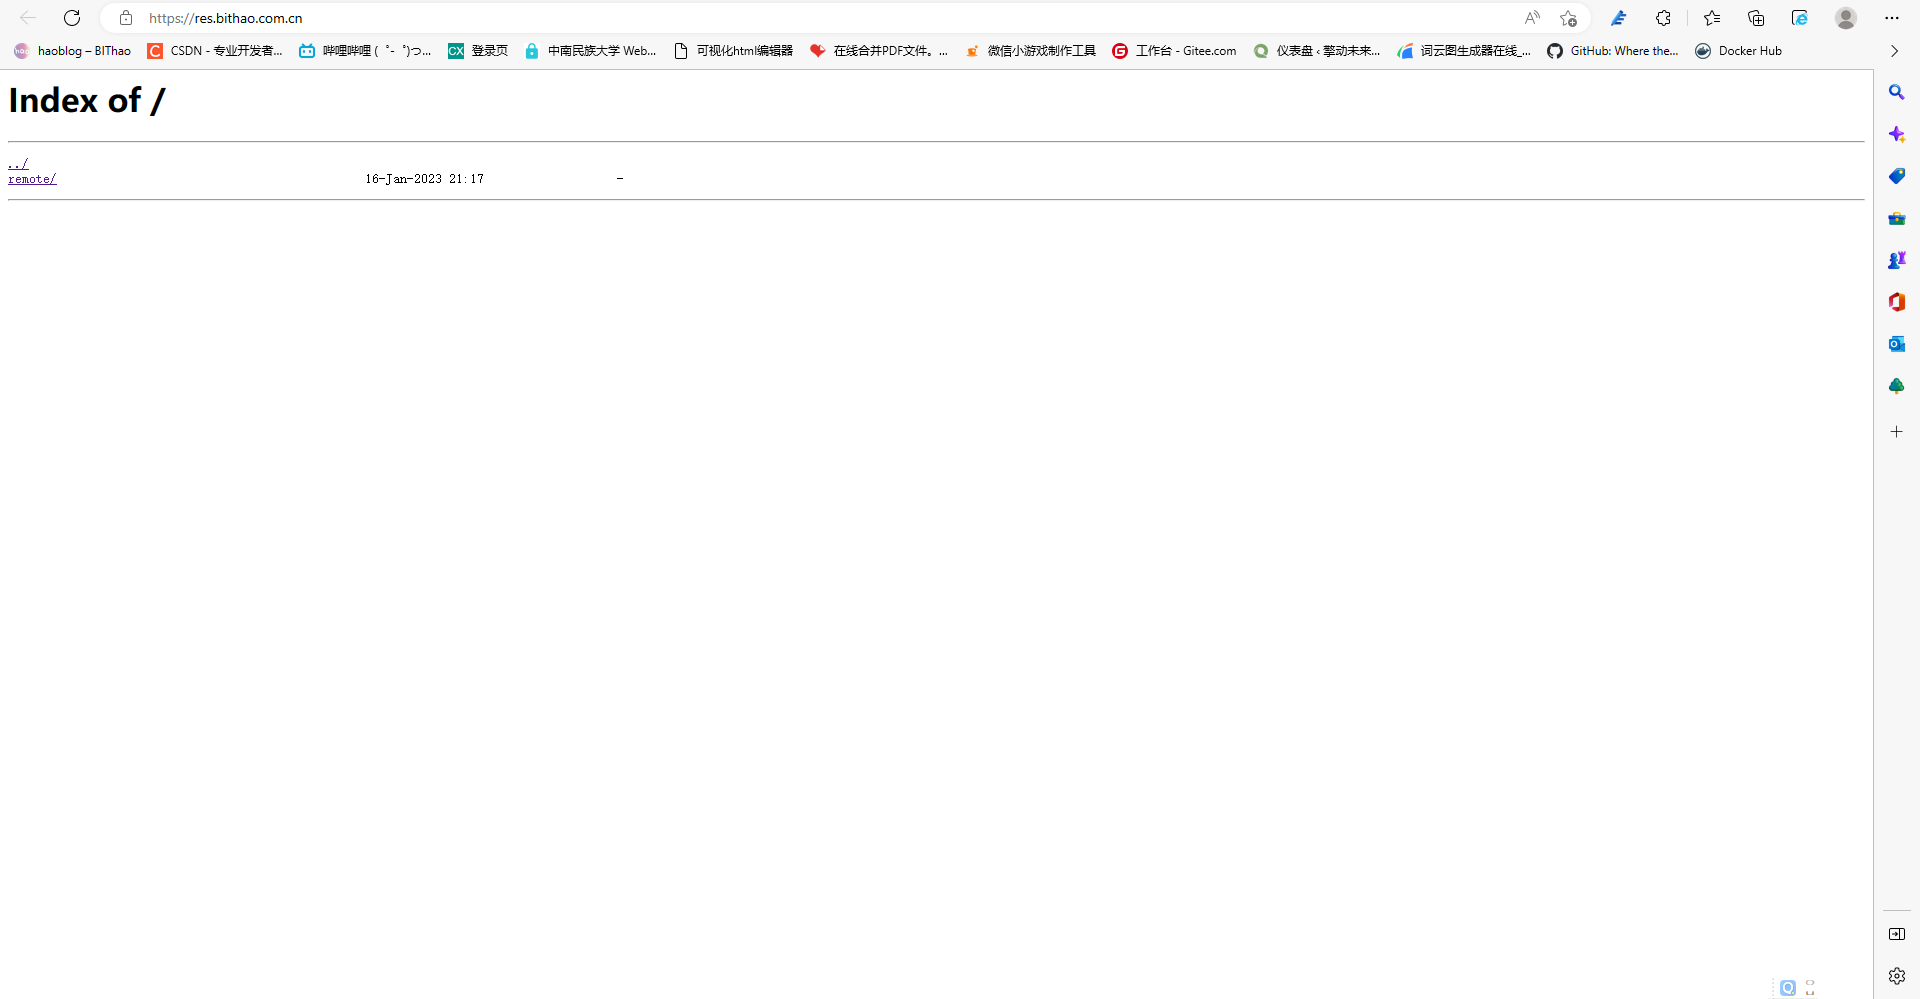Viewport: 1920px width, 999px height.
Task: Add this page to favorites star icon
Action: (x=1568, y=18)
